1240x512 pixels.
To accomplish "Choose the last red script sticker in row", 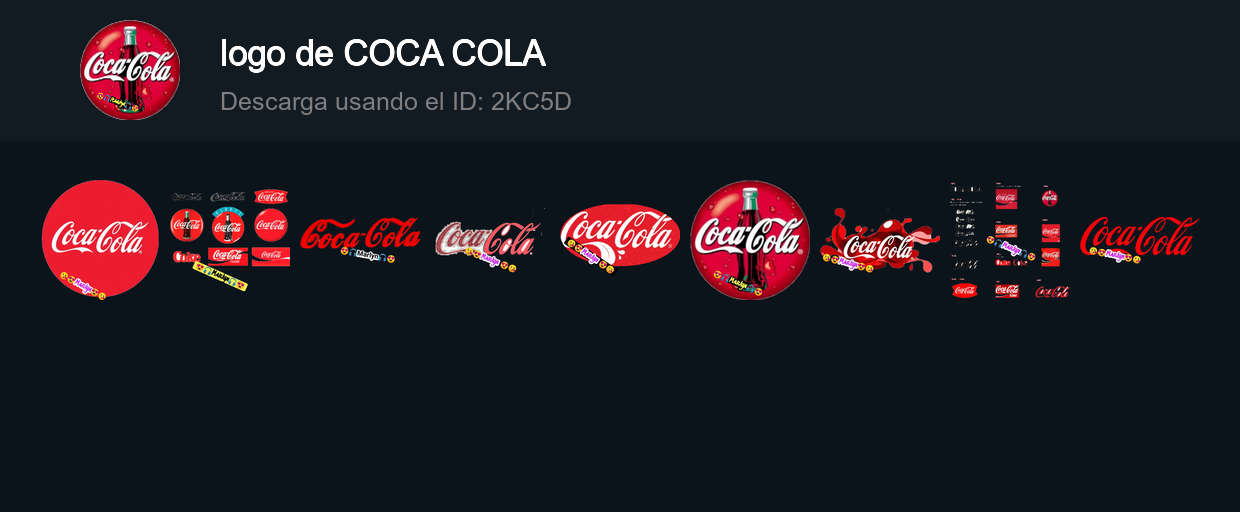I will tap(1140, 240).
